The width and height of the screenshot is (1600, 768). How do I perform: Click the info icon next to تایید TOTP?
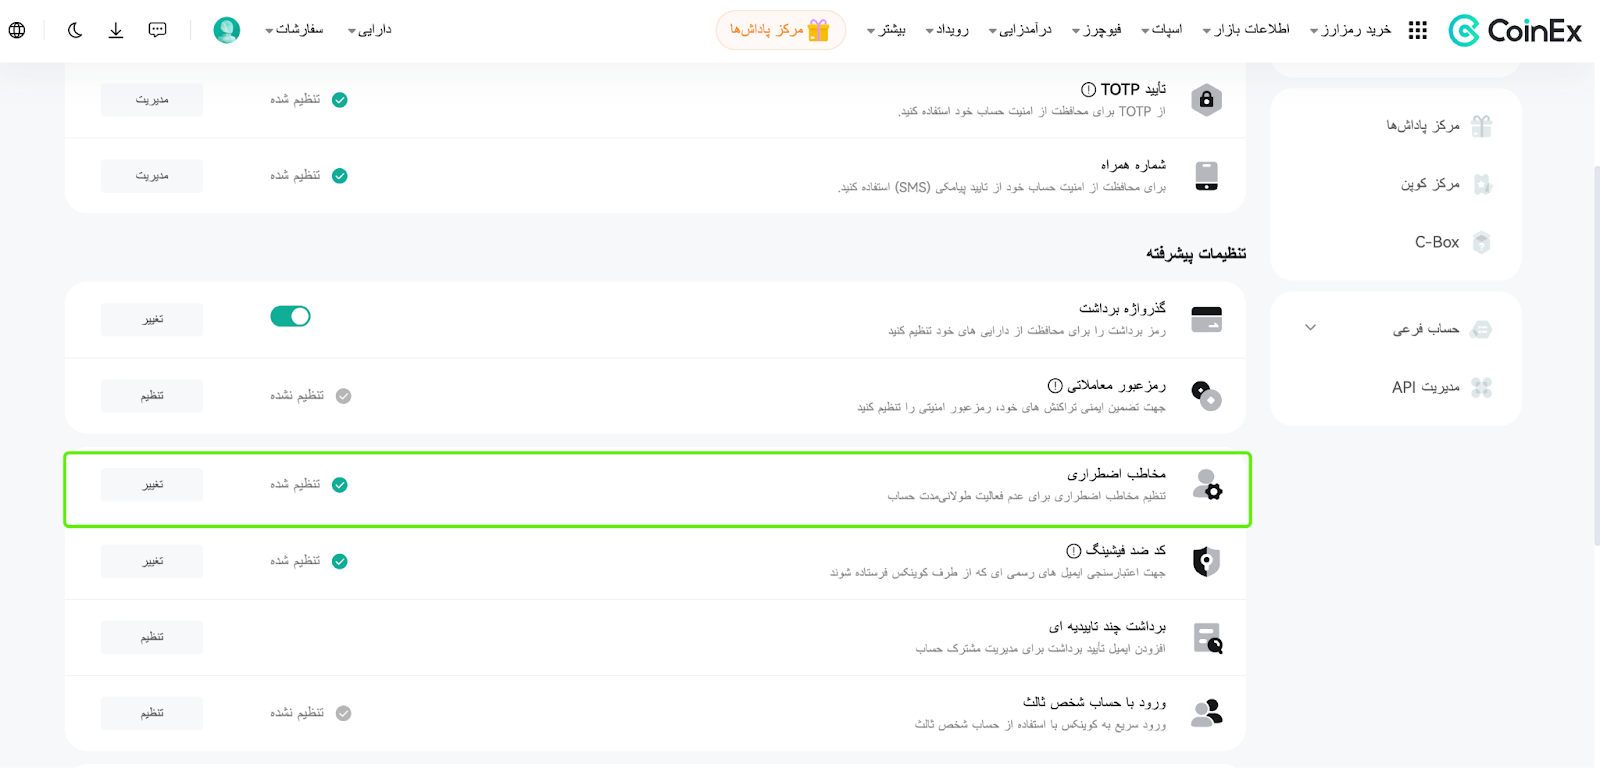coord(1088,89)
